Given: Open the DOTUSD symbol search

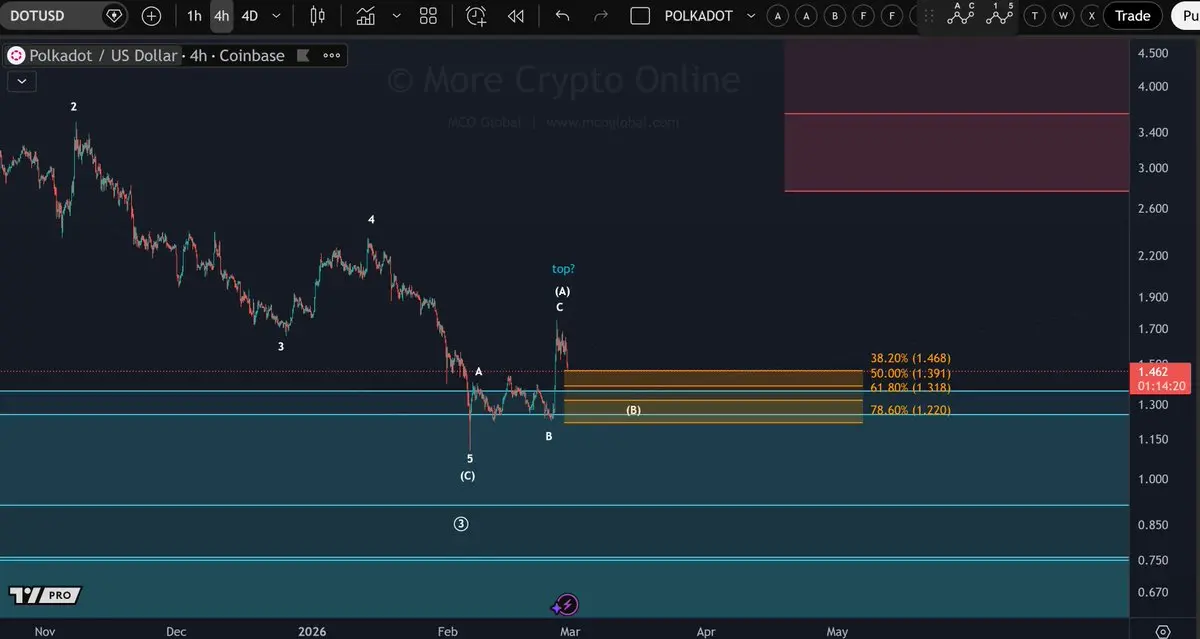Looking at the screenshot, I should (x=40, y=16).
